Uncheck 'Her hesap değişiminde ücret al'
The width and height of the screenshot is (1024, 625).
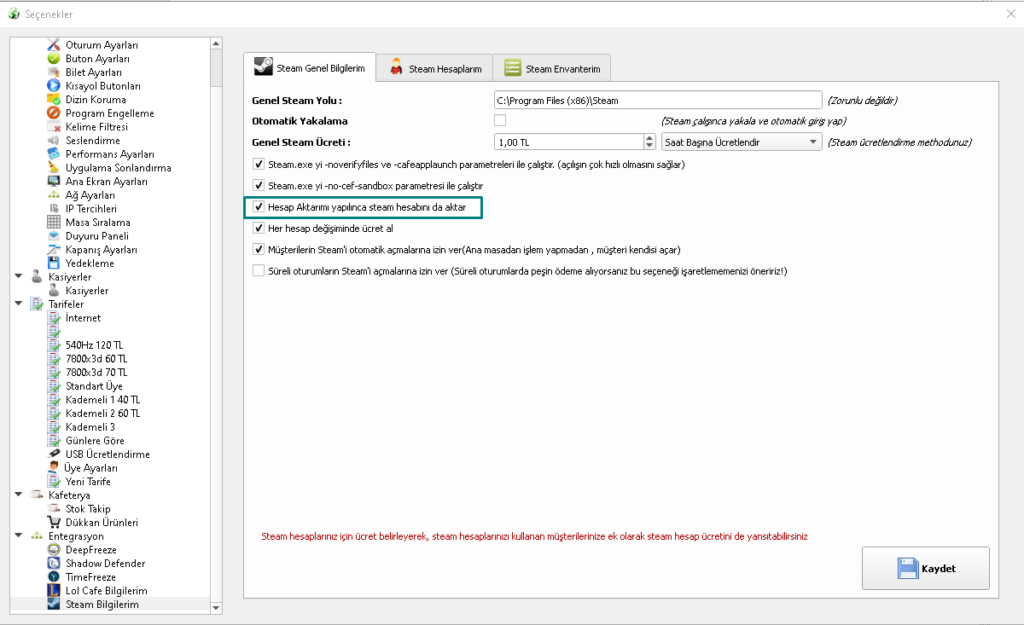259,228
